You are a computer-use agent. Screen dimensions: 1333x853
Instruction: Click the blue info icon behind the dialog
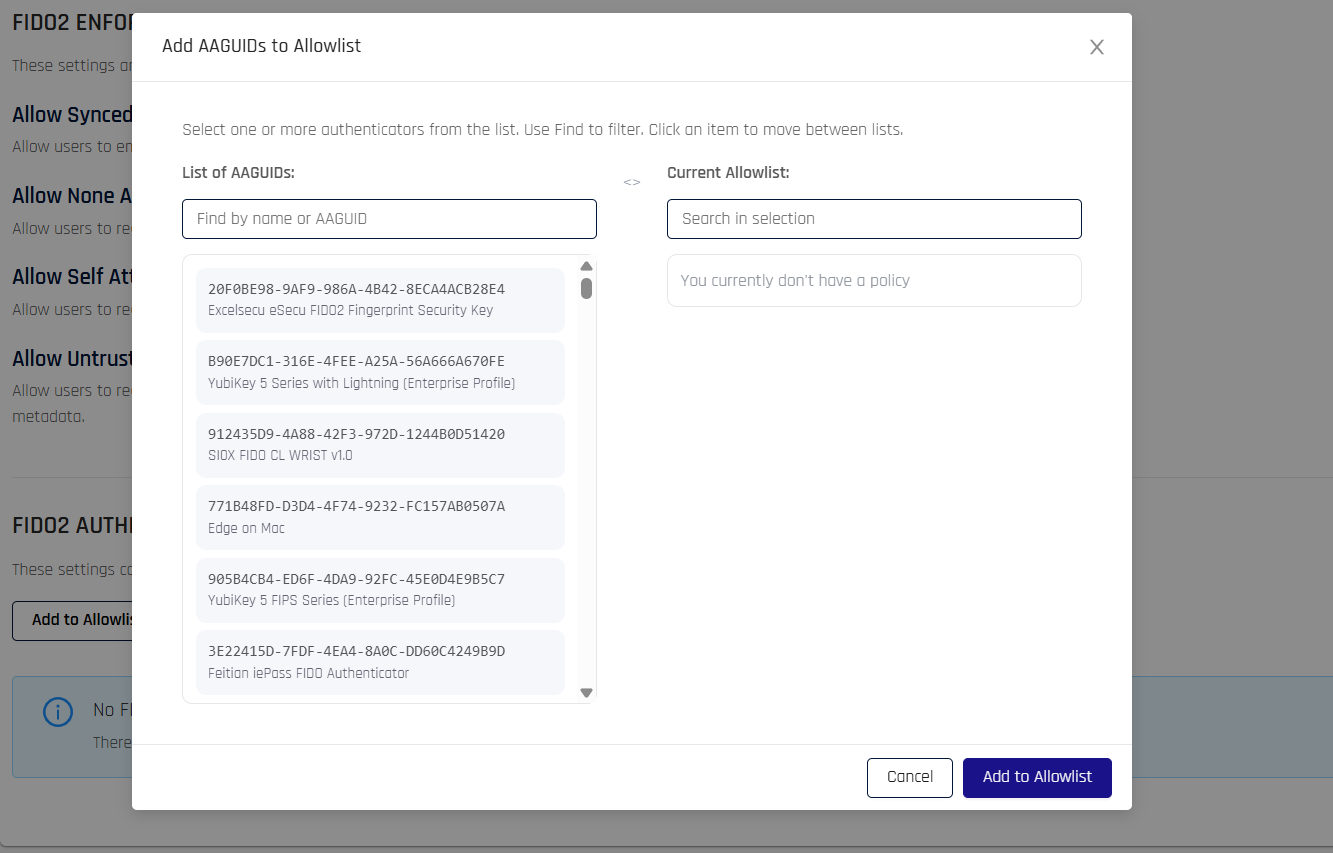58,711
